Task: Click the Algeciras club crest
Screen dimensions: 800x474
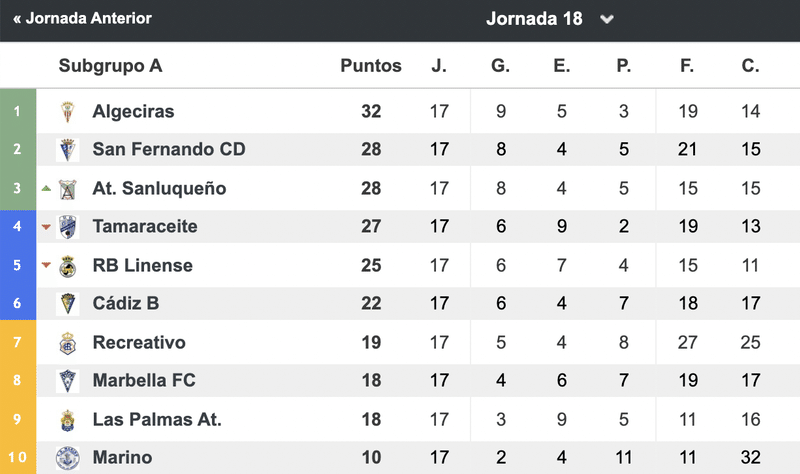Action: (67, 112)
